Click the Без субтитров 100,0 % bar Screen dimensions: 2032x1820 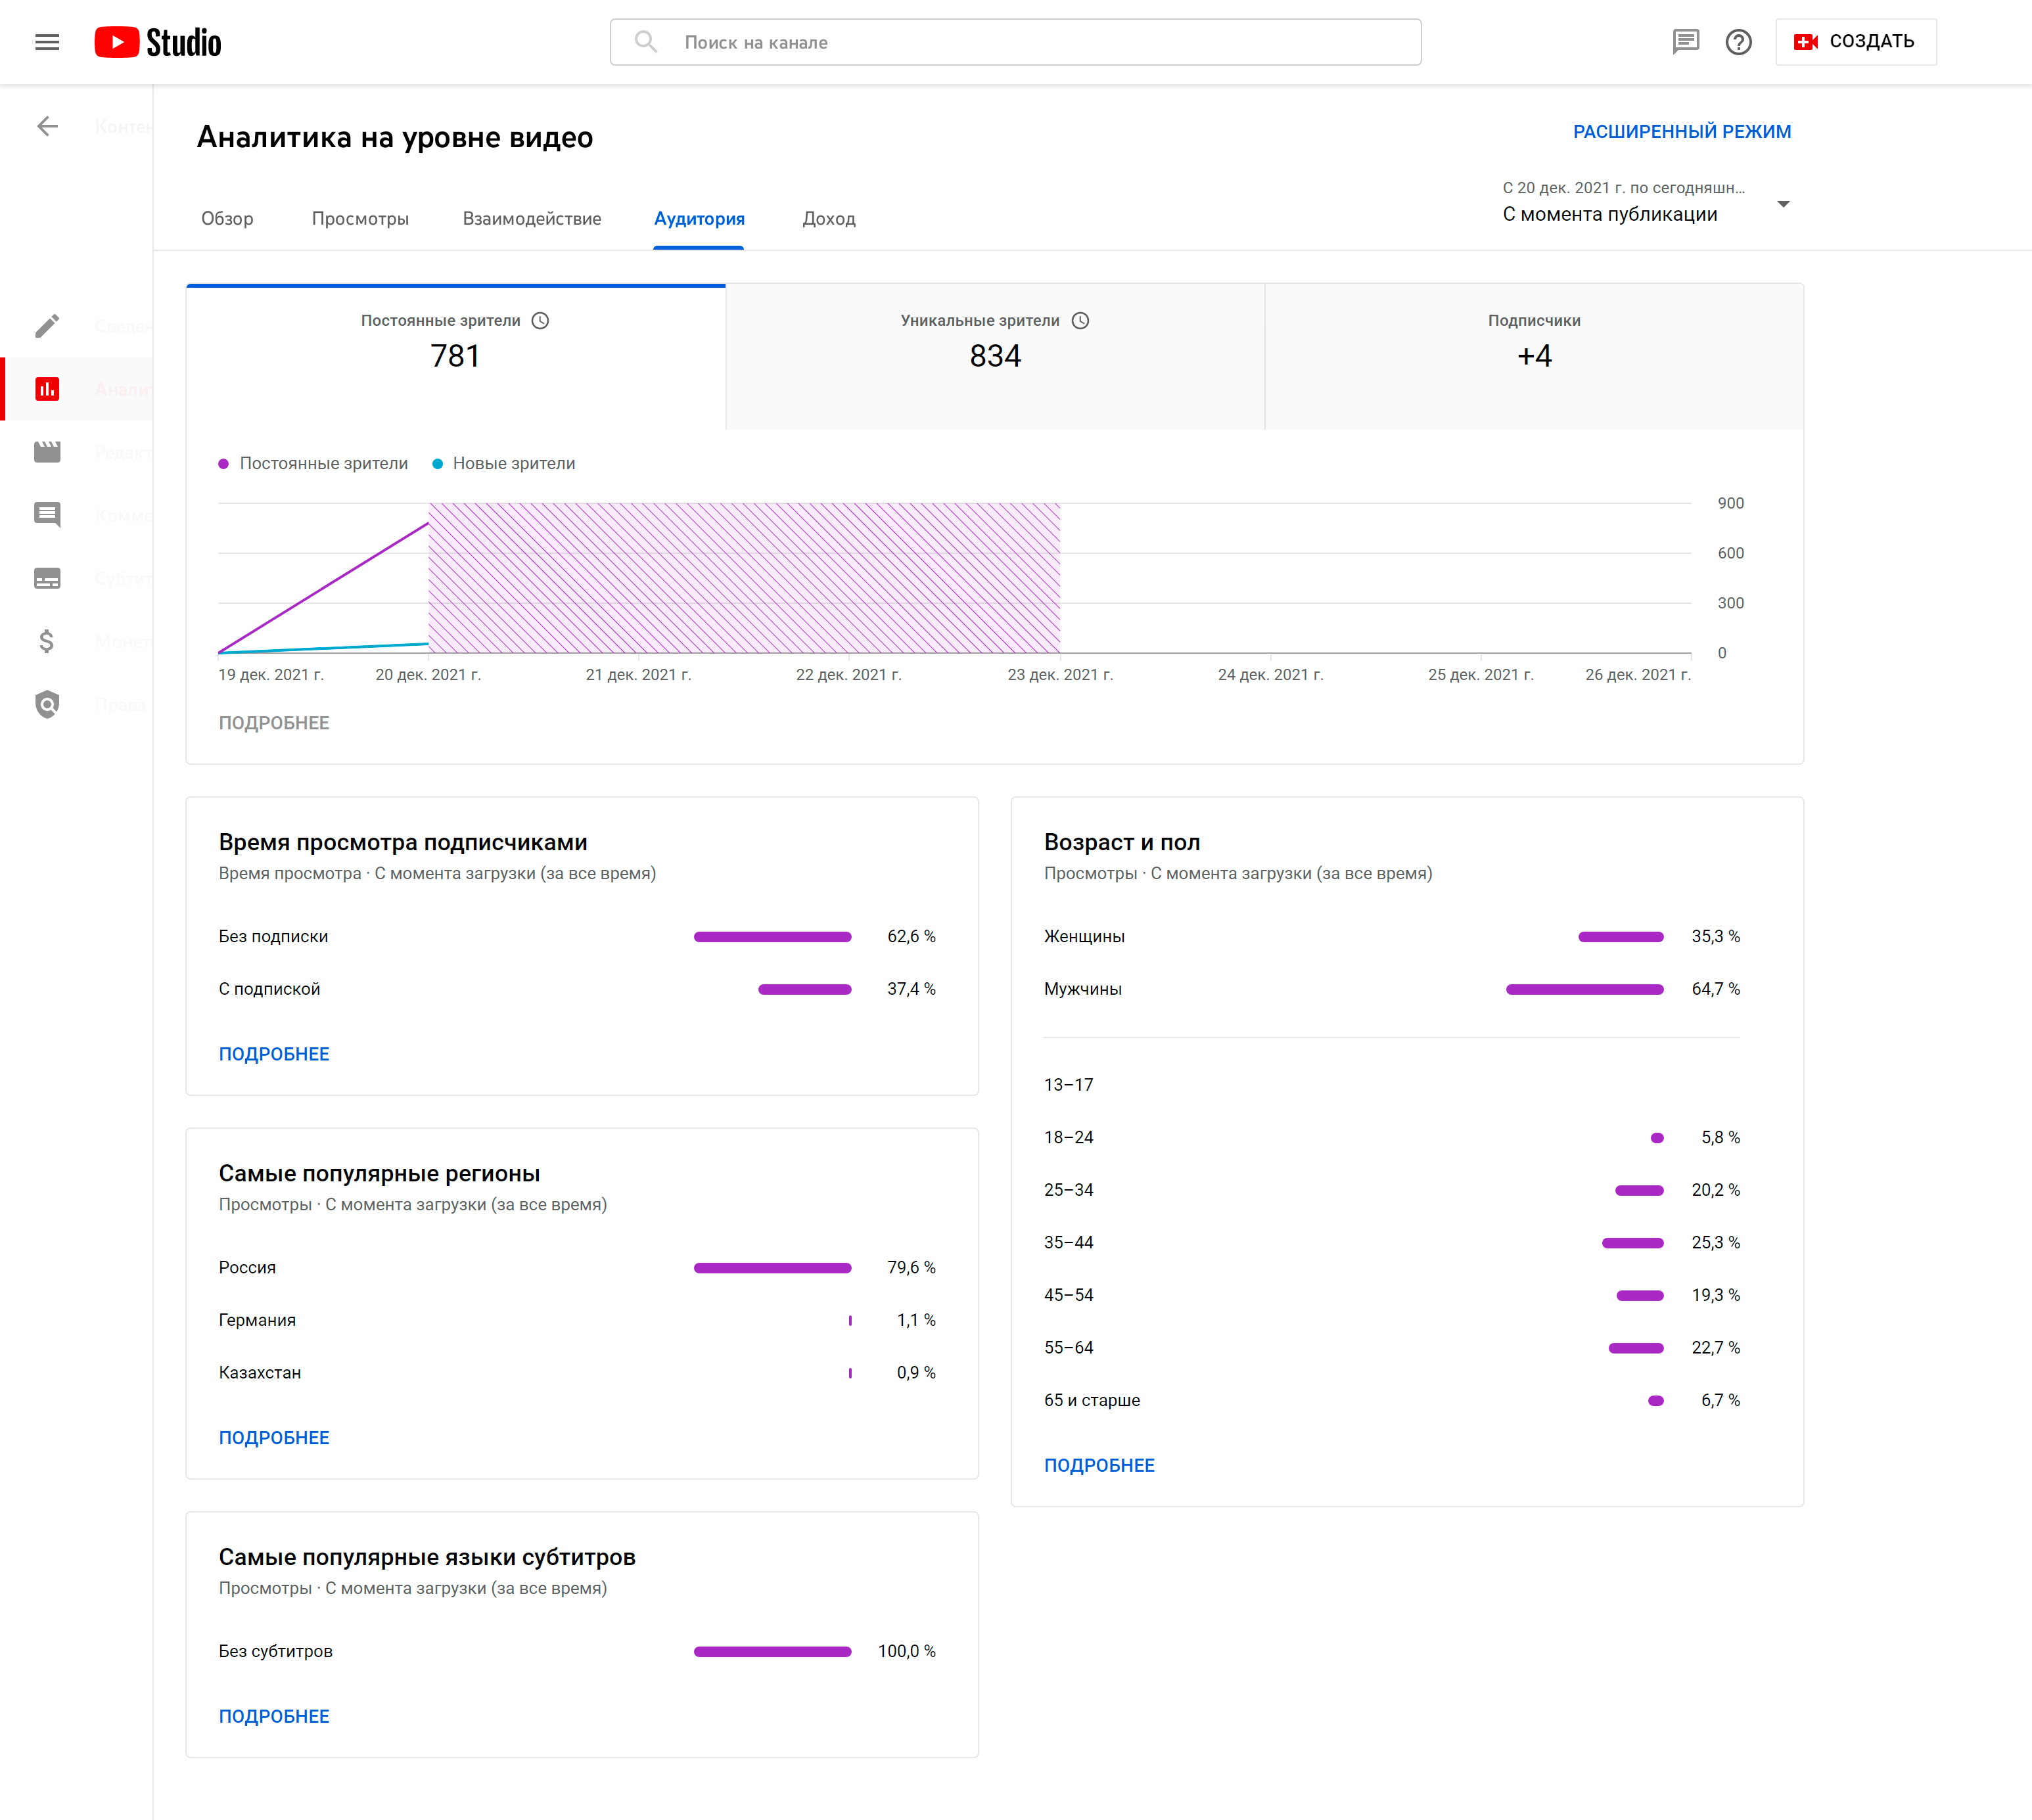pos(773,1652)
